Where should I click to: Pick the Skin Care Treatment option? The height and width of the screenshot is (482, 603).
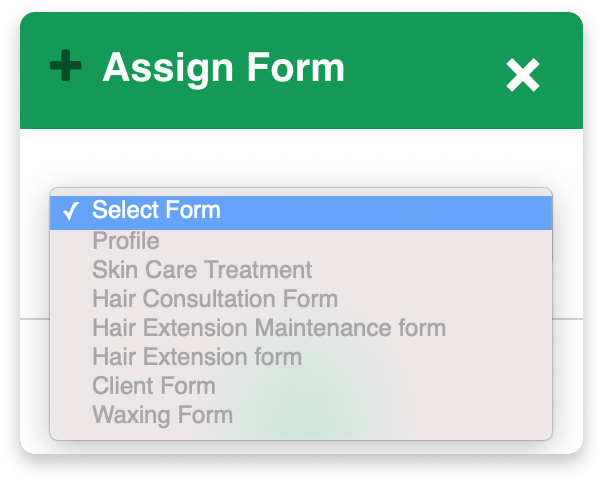(202, 270)
